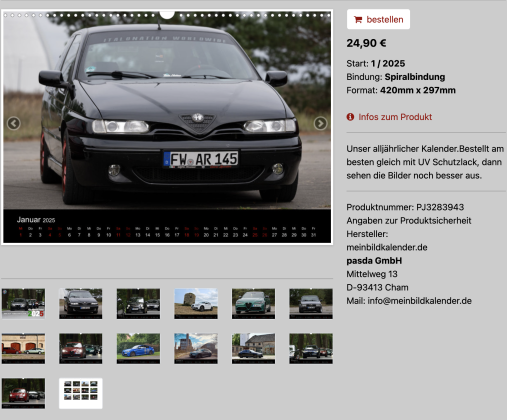Select dark red Alfa front view thumbnail

[x=81, y=348]
